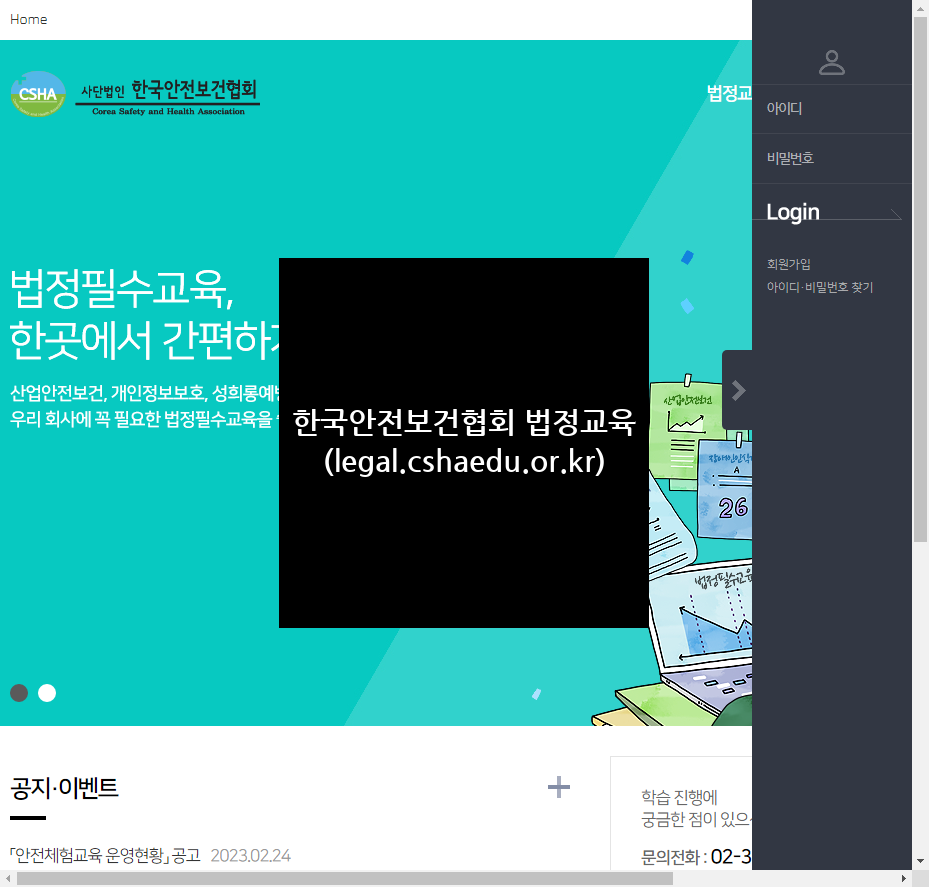Click the Login button
The height and width of the screenshot is (887, 929).
792,212
